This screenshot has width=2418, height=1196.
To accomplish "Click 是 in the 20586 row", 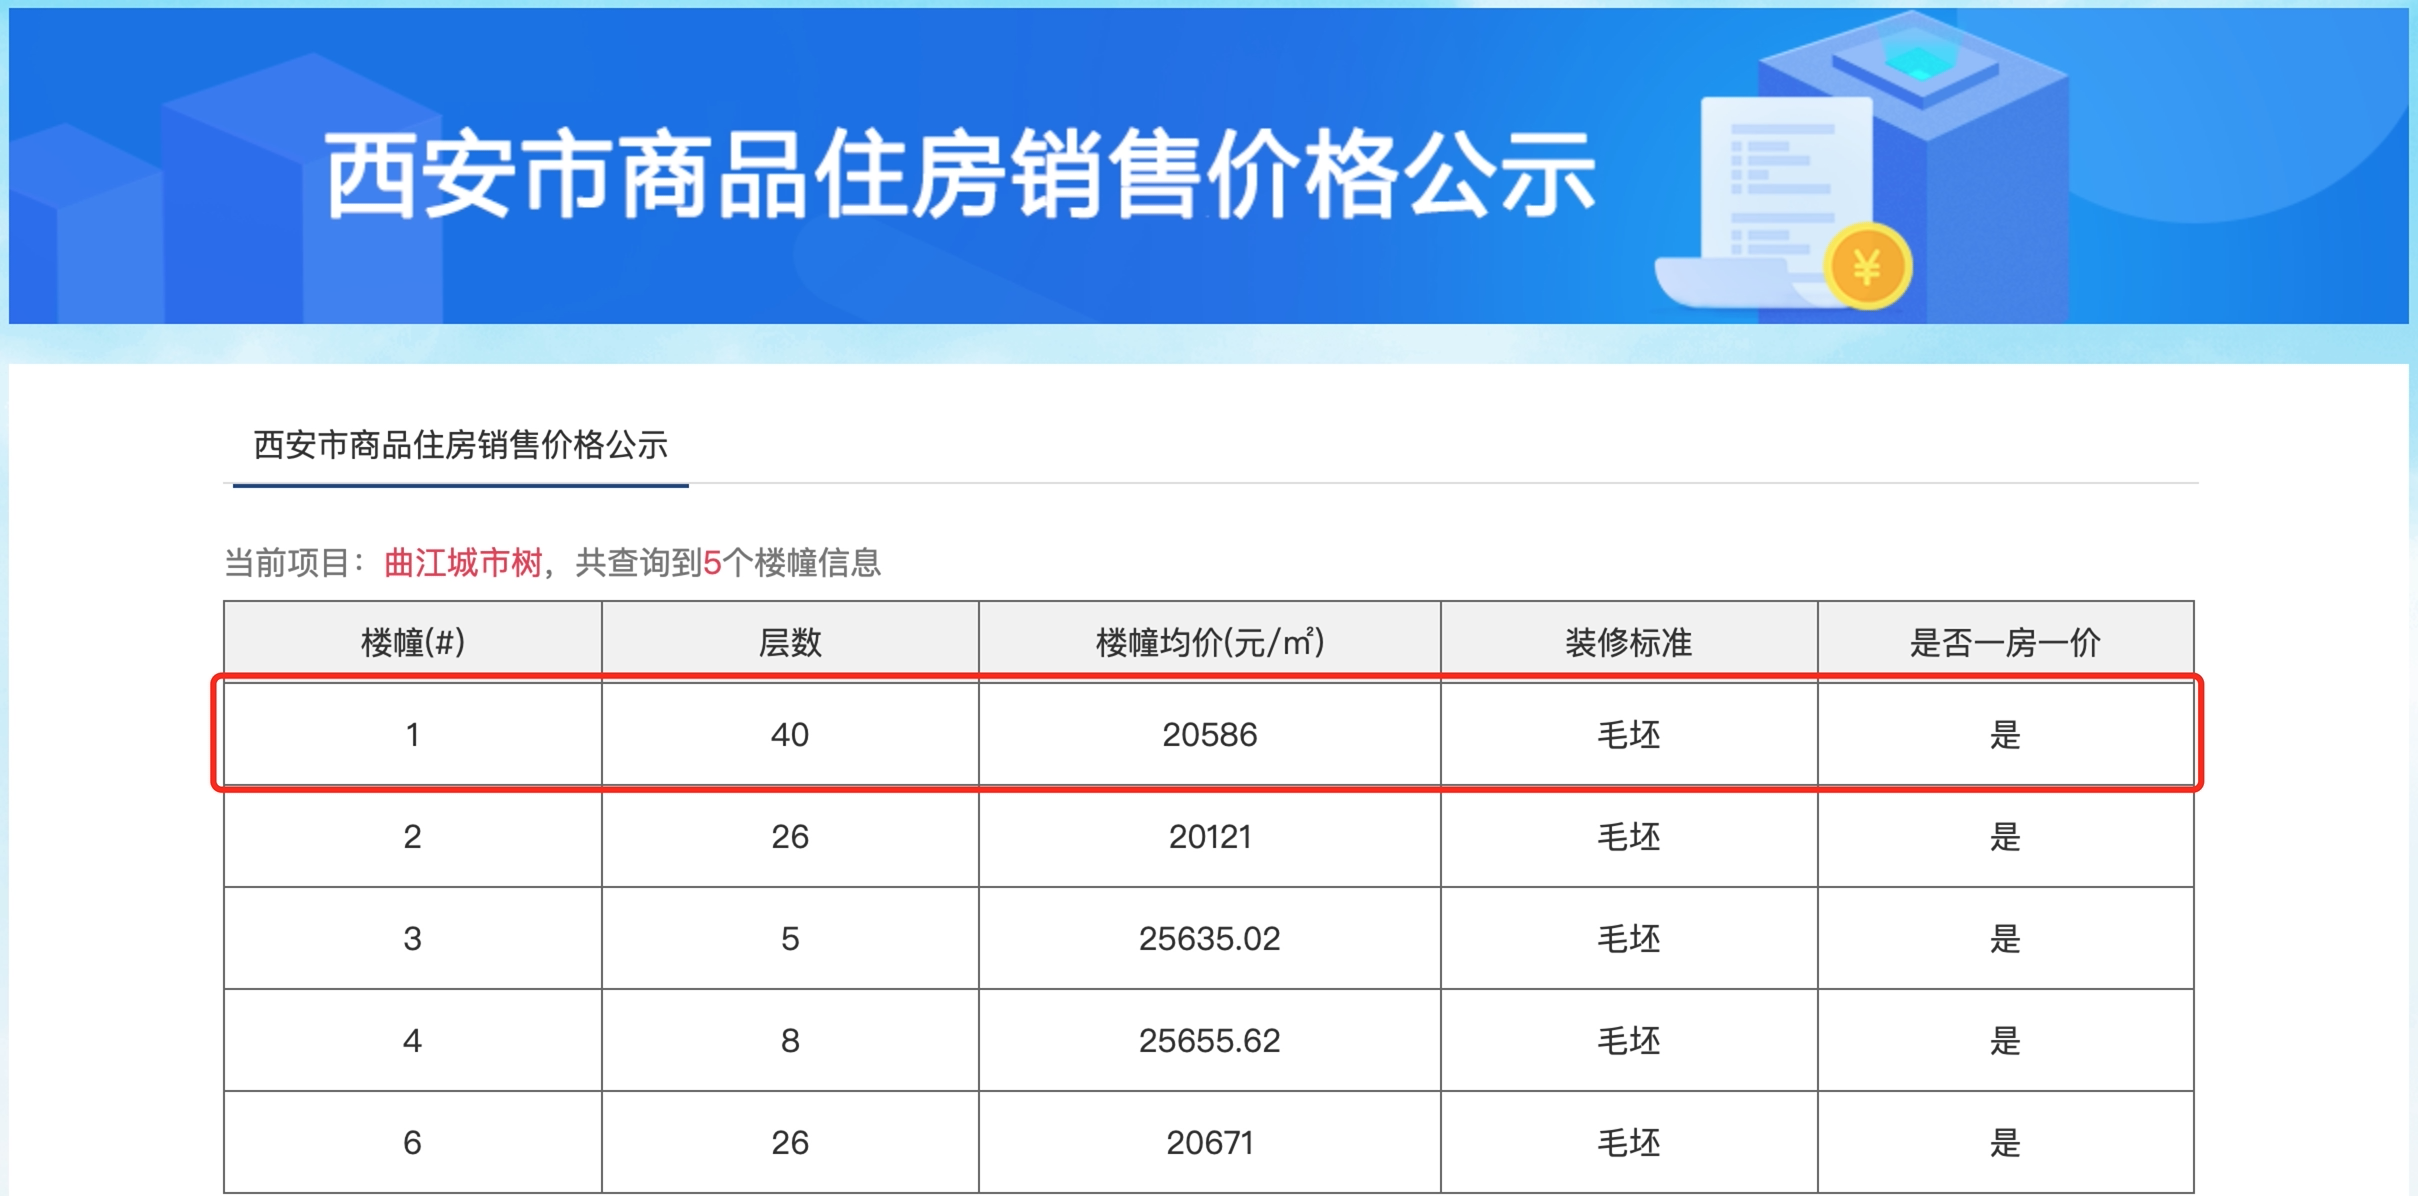I will (2005, 735).
